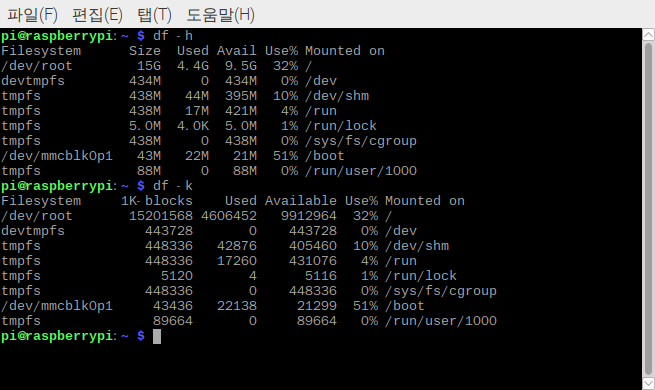
Task: Click '/run/lock' in df -h output
Action: [x=341, y=126]
